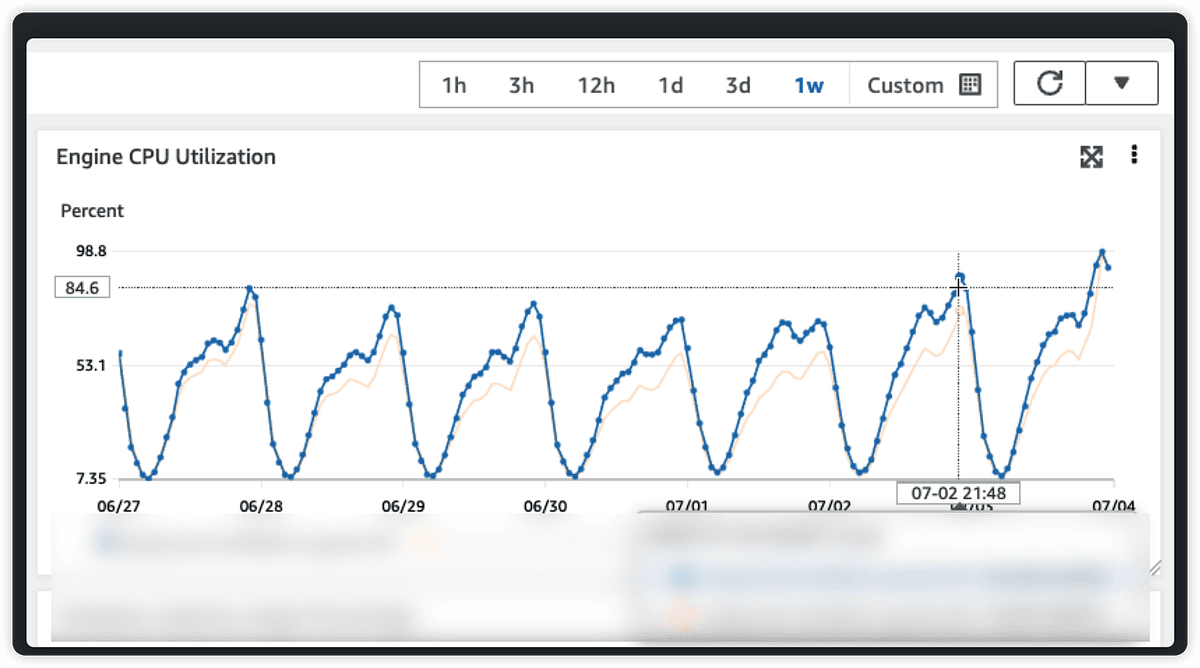Click the 07-02 21:48 timestamp label

click(x=958, y=493)
